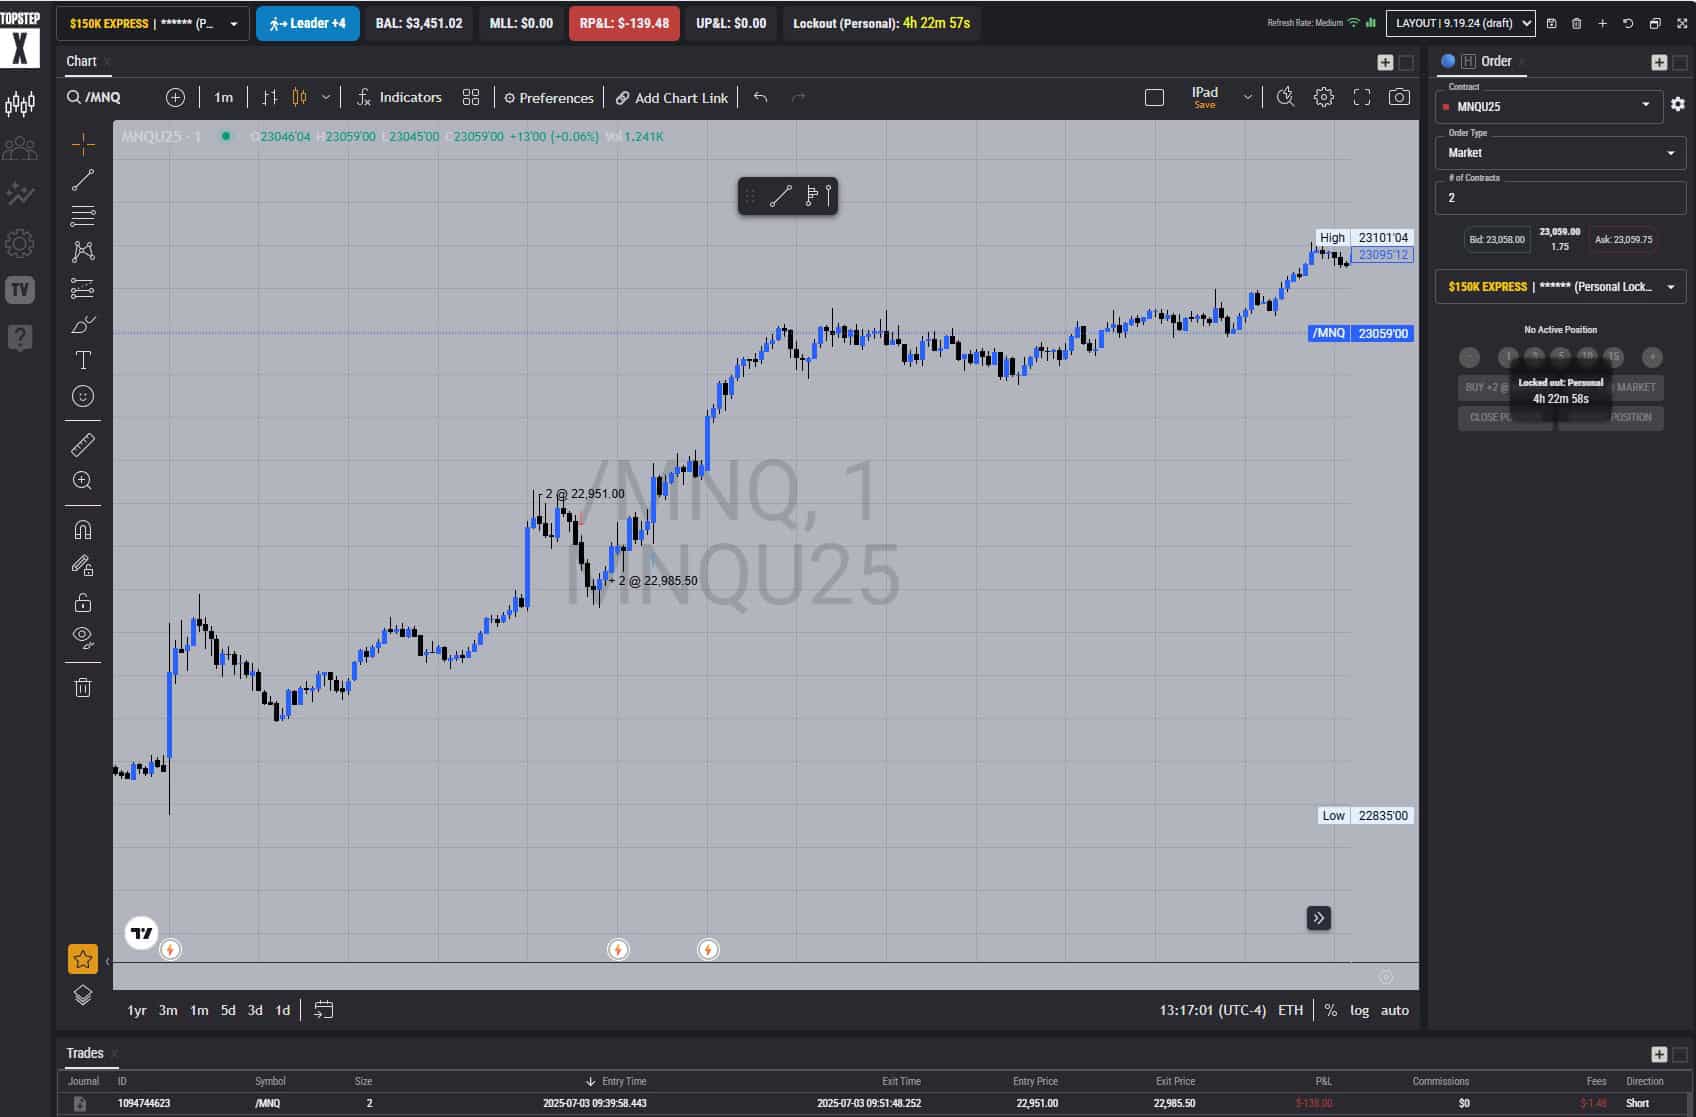The image size is (1696, 1117).
Task: Expand the IPad layout dropdown arrow
Action: click(x=1247, y=97)
